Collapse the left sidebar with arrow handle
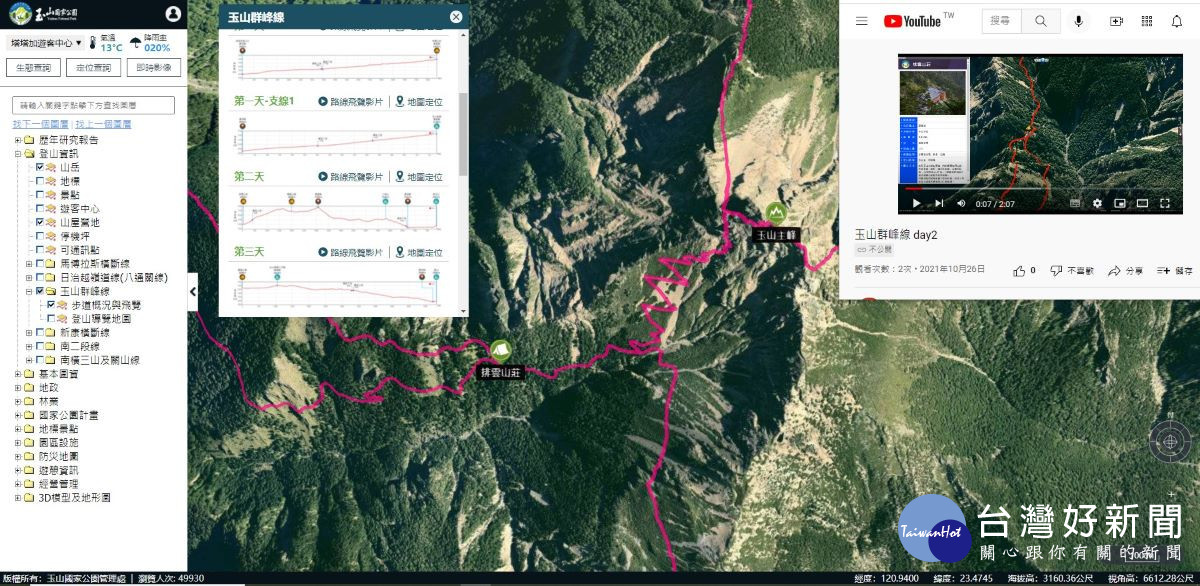The image size is (1200, 586). (193, 291)
